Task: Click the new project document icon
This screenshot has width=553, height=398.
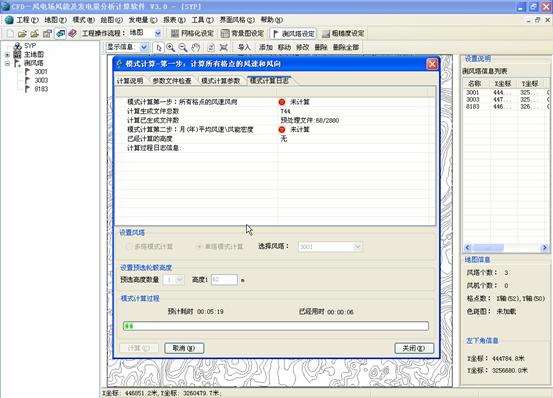Action: 10,33
